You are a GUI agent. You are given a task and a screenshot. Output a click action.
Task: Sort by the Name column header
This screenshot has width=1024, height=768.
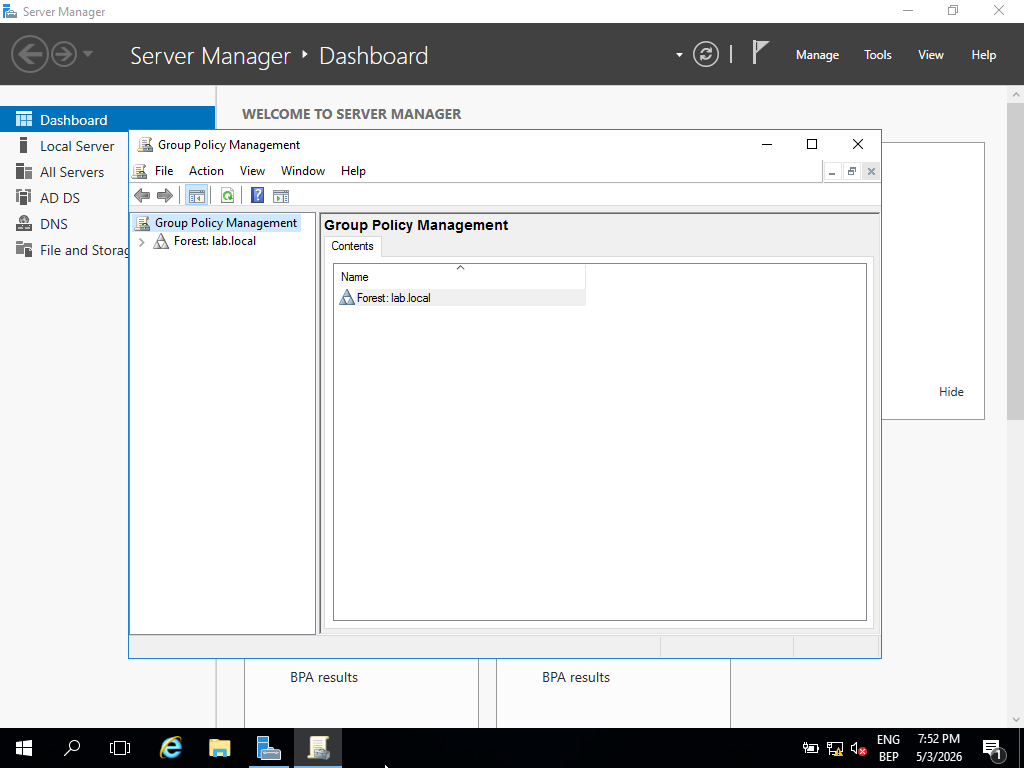click(460, 276)
